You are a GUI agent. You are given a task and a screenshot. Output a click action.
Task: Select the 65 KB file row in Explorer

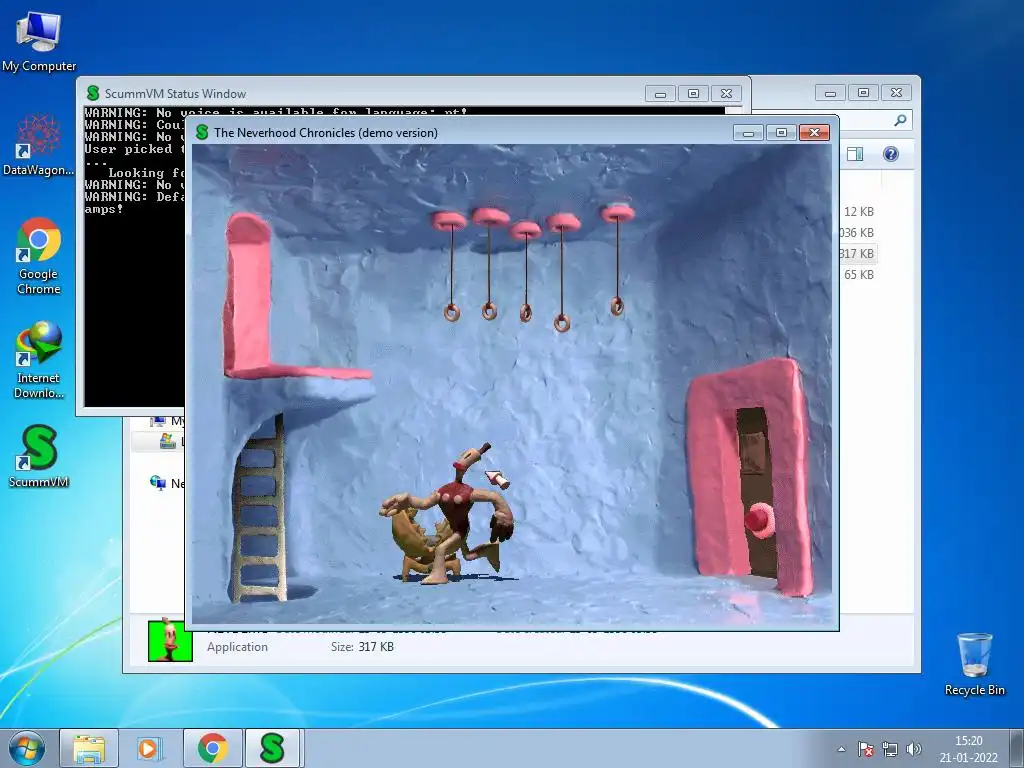tap(857, 274)
